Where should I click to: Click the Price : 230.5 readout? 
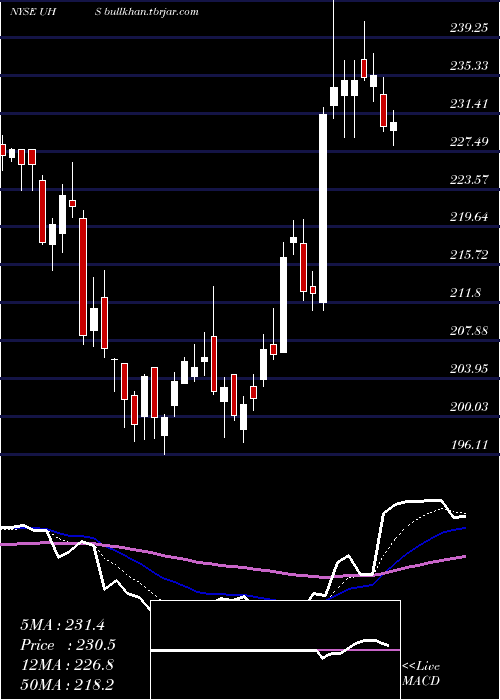click(68, 645)
